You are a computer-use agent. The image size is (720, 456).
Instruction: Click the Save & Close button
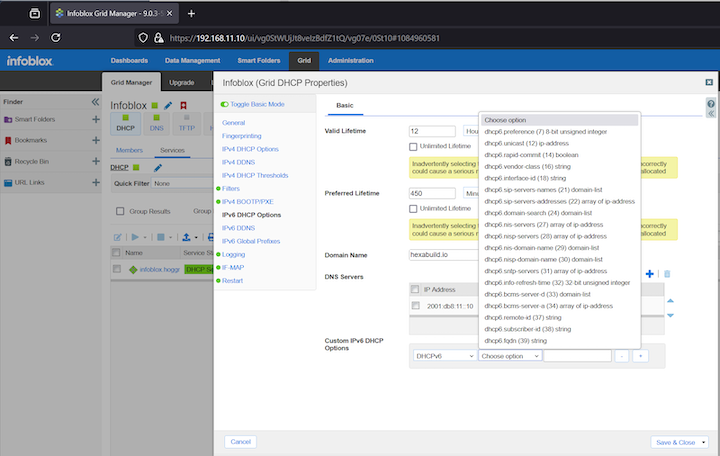pyautogui.click(x=676, y=441)
